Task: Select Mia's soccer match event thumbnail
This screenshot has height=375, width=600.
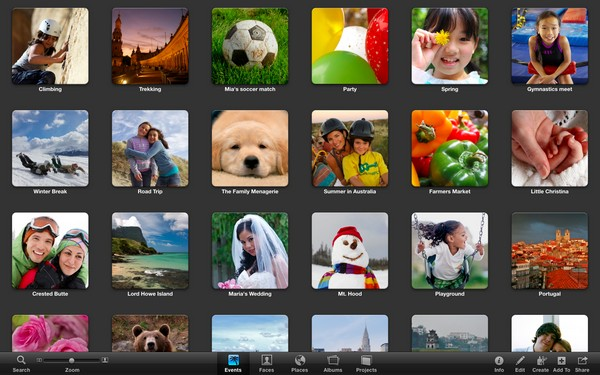Action: click(x=250, y=46)
